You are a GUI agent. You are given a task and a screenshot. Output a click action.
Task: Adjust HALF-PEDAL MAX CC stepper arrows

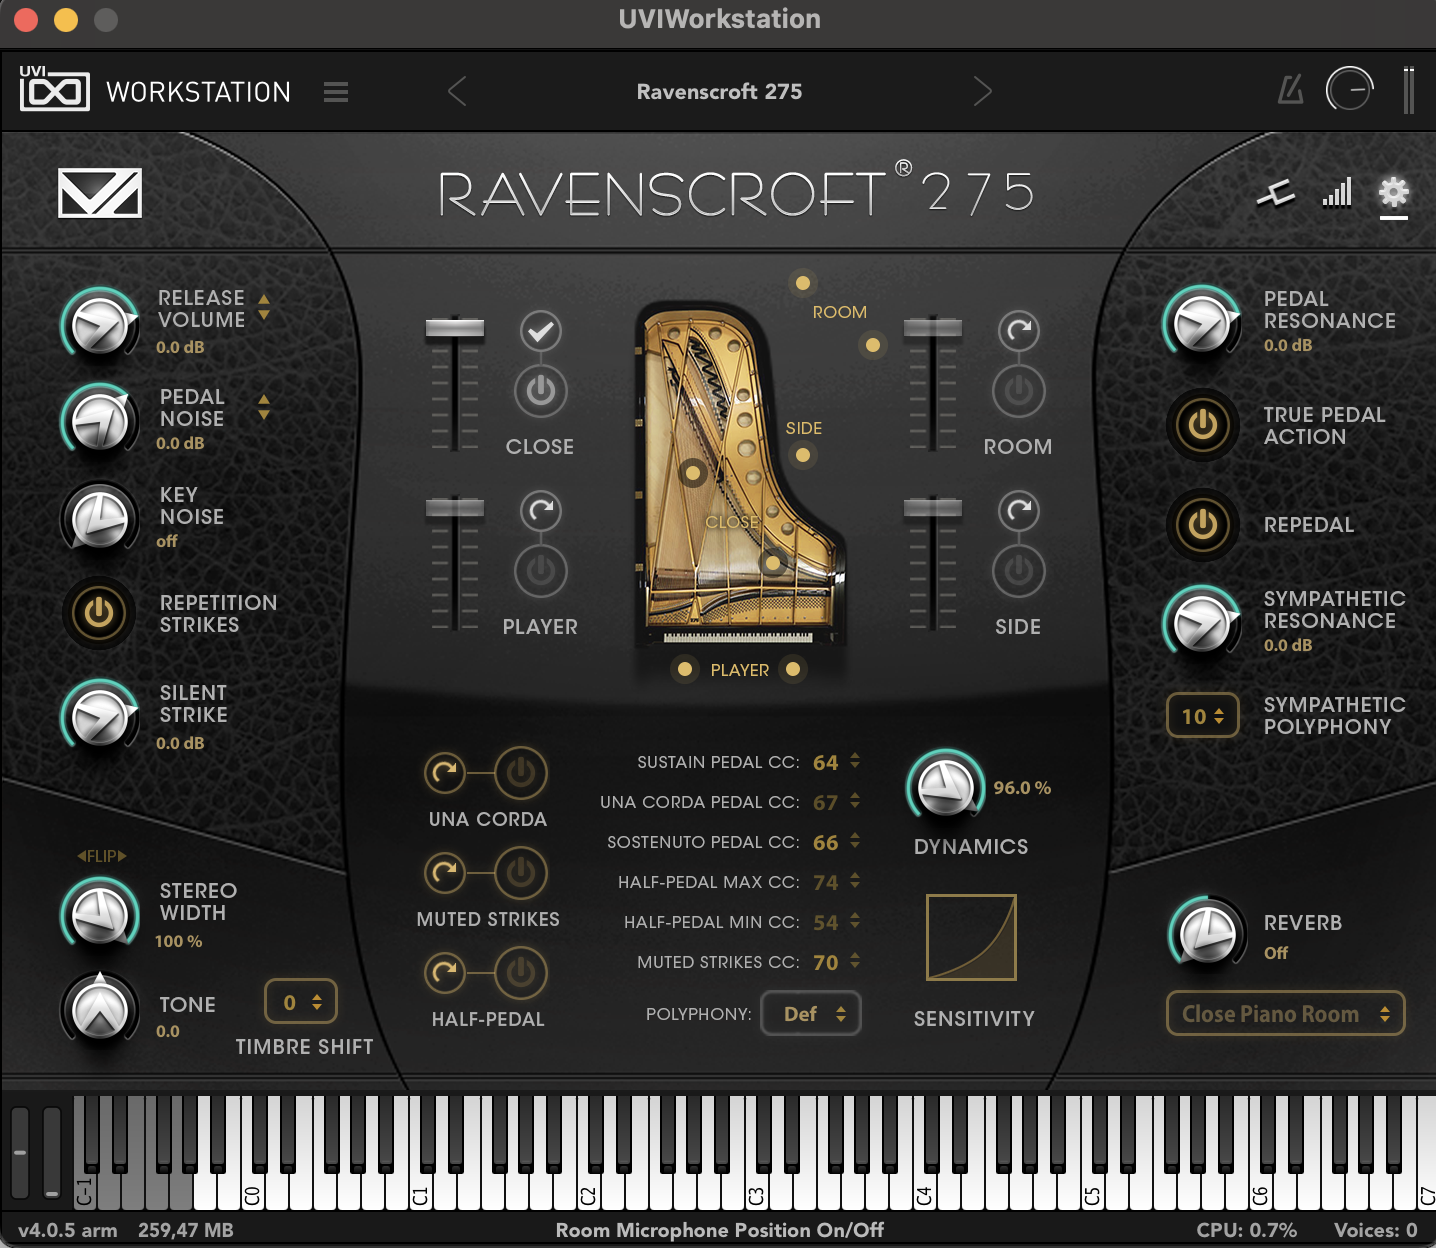[855, 881]
